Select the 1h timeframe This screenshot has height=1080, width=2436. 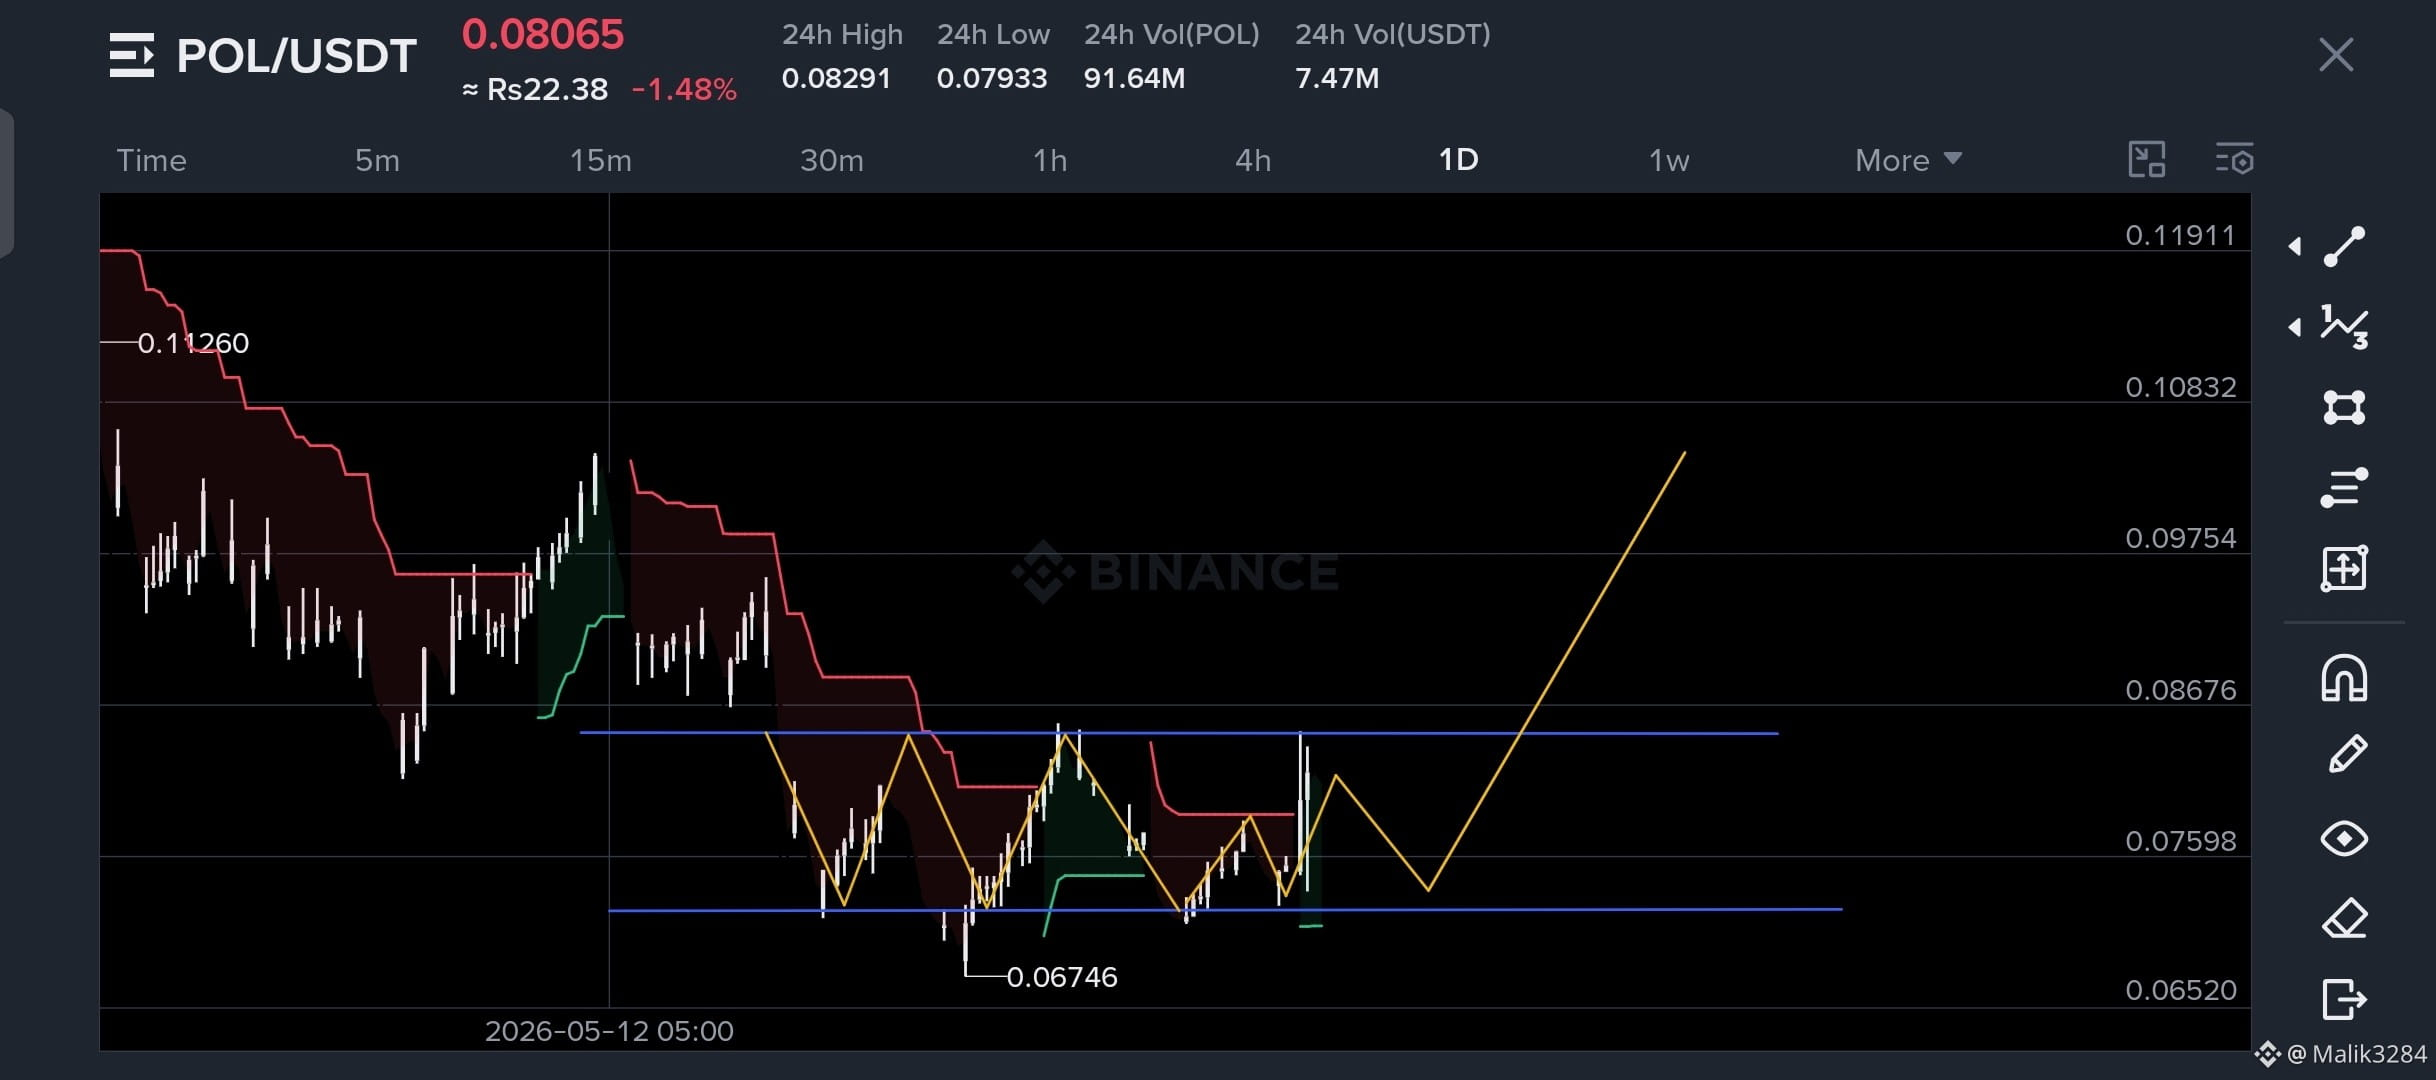(1050, 160)
